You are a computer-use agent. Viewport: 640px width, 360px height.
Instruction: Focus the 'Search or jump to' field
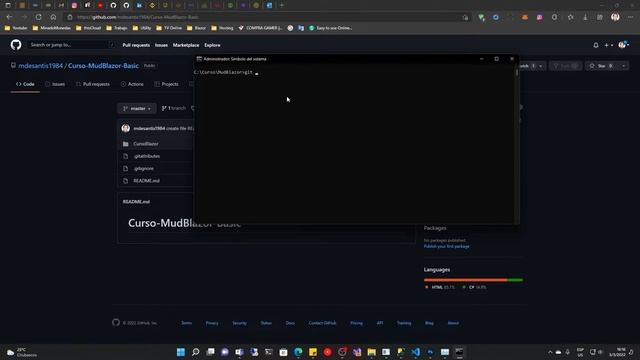tap(71, 45)
